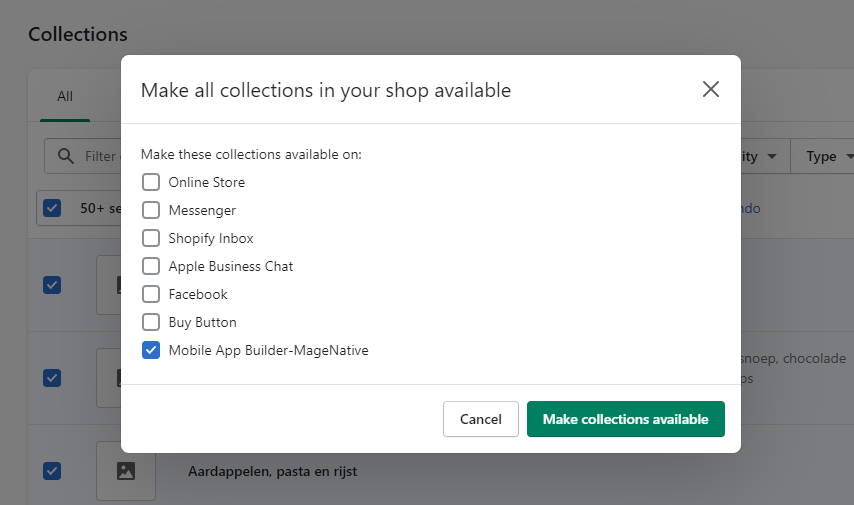Viewport: 854px width, 505px height.
Task: Tick the Apple Business Chat checkbox
Action: click(x=151, y=266)
